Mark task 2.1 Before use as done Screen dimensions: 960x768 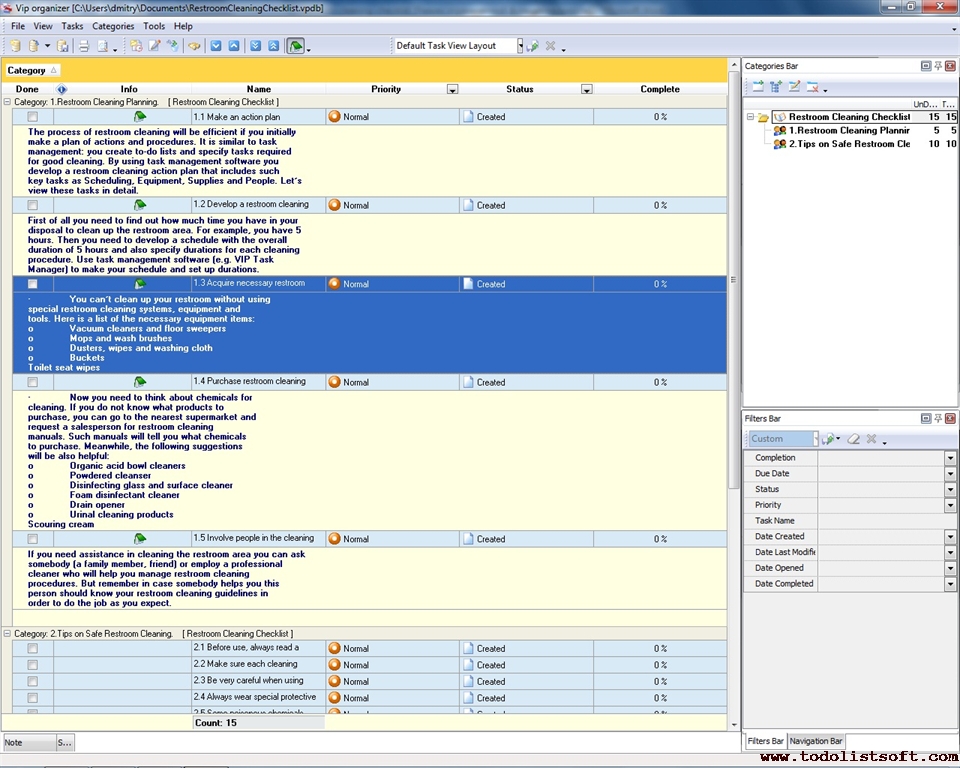(x=32, y=648)
